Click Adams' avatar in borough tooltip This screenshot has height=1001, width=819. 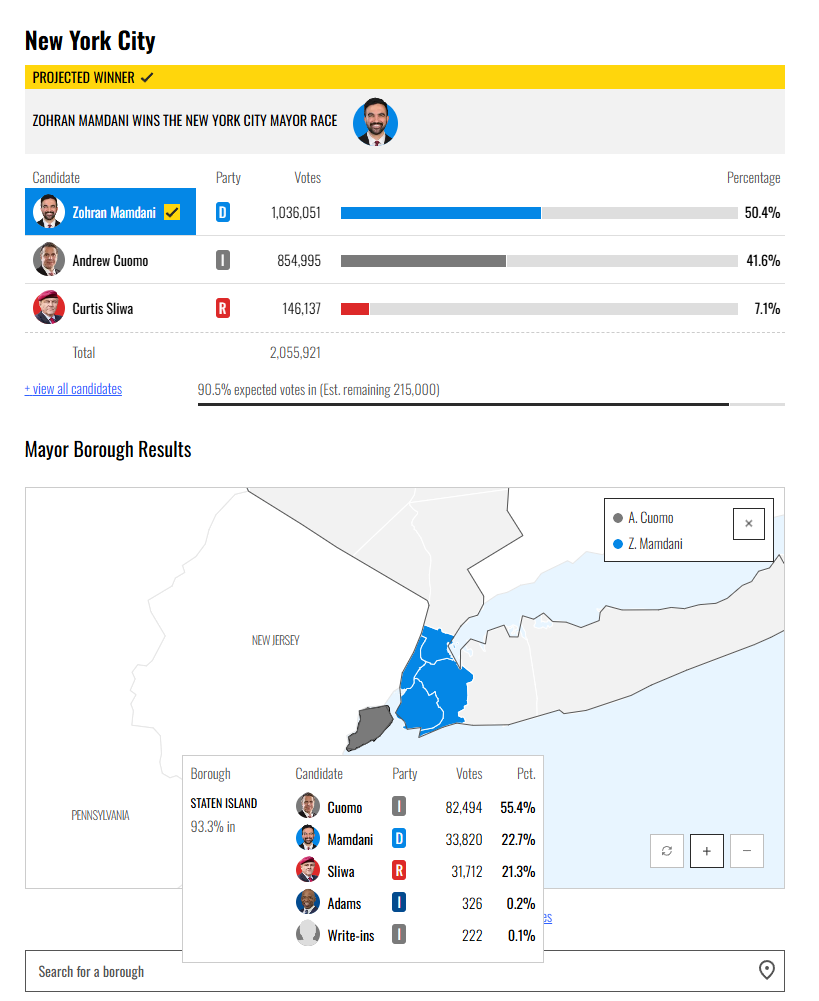click(x=308, y=903)
